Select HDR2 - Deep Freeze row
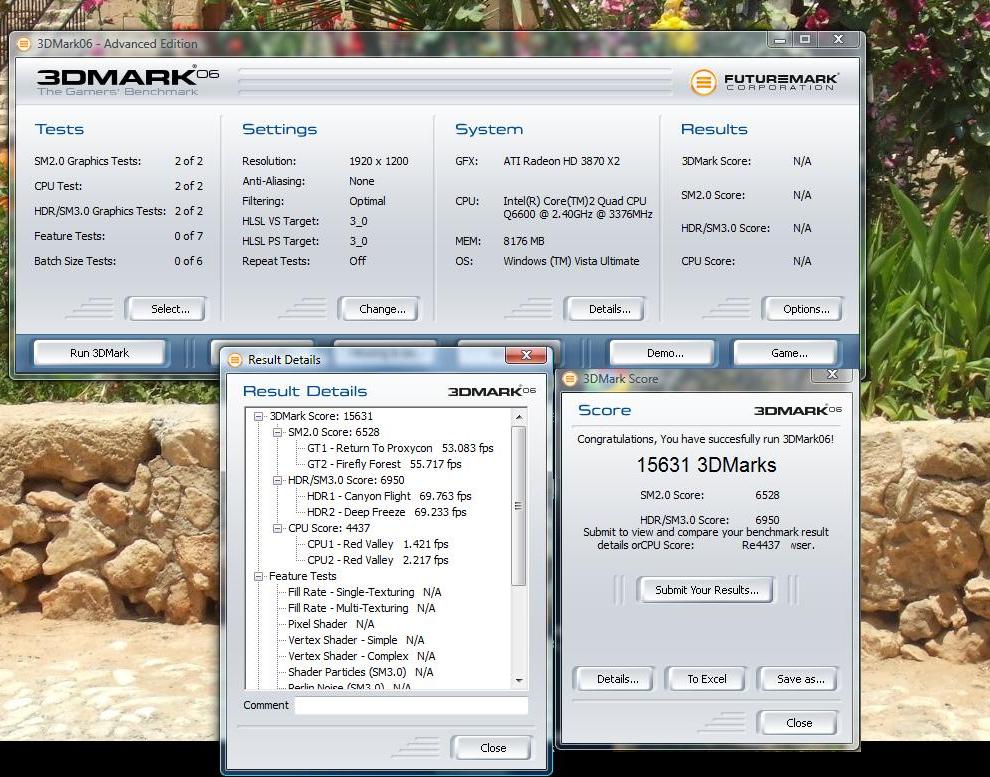This screenshot has height=777, width=990. tap(386, 512)
